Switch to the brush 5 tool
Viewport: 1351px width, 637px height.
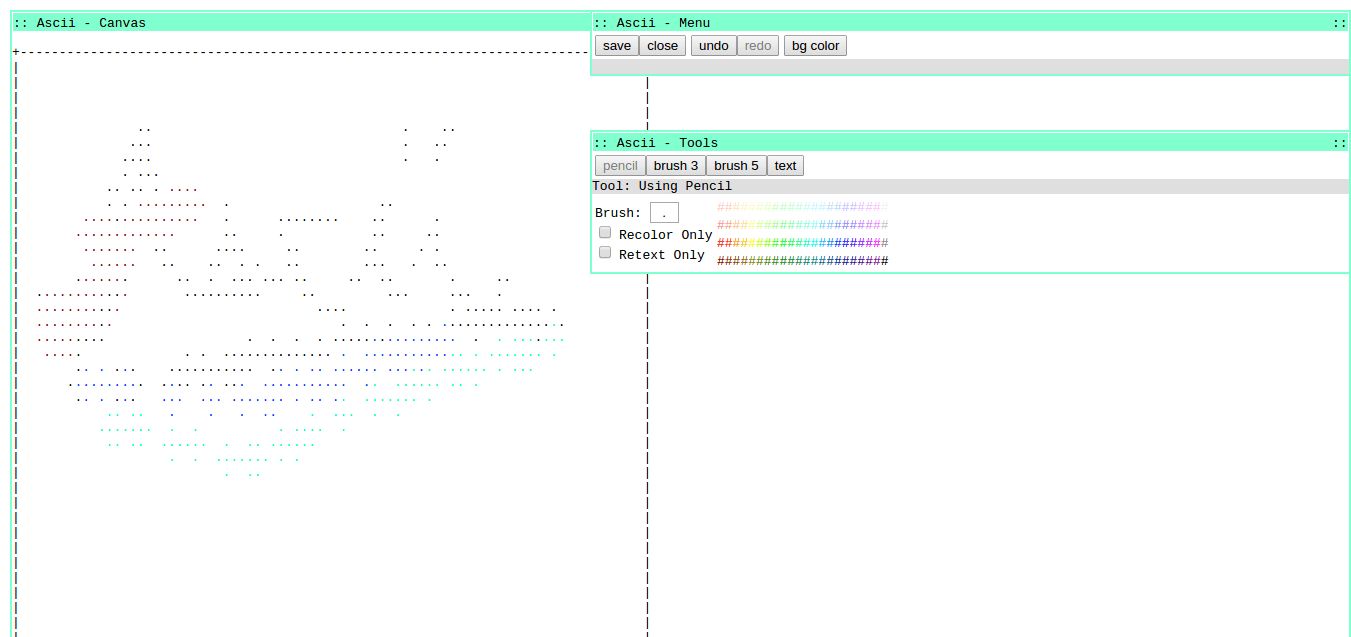[x=736, y=165]
